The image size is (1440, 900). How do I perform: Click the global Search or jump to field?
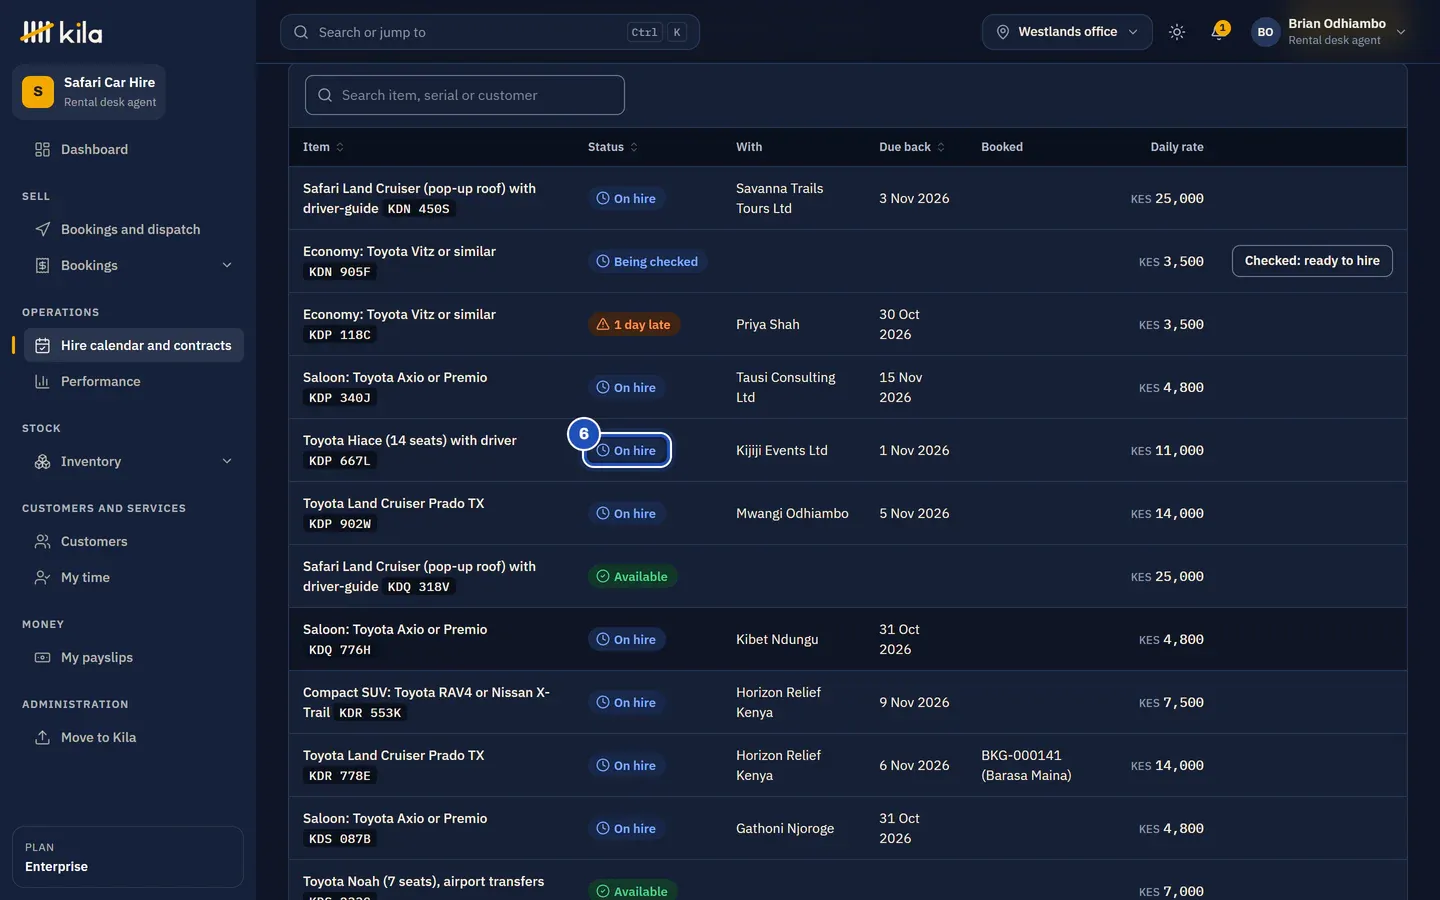pos(489,32)
